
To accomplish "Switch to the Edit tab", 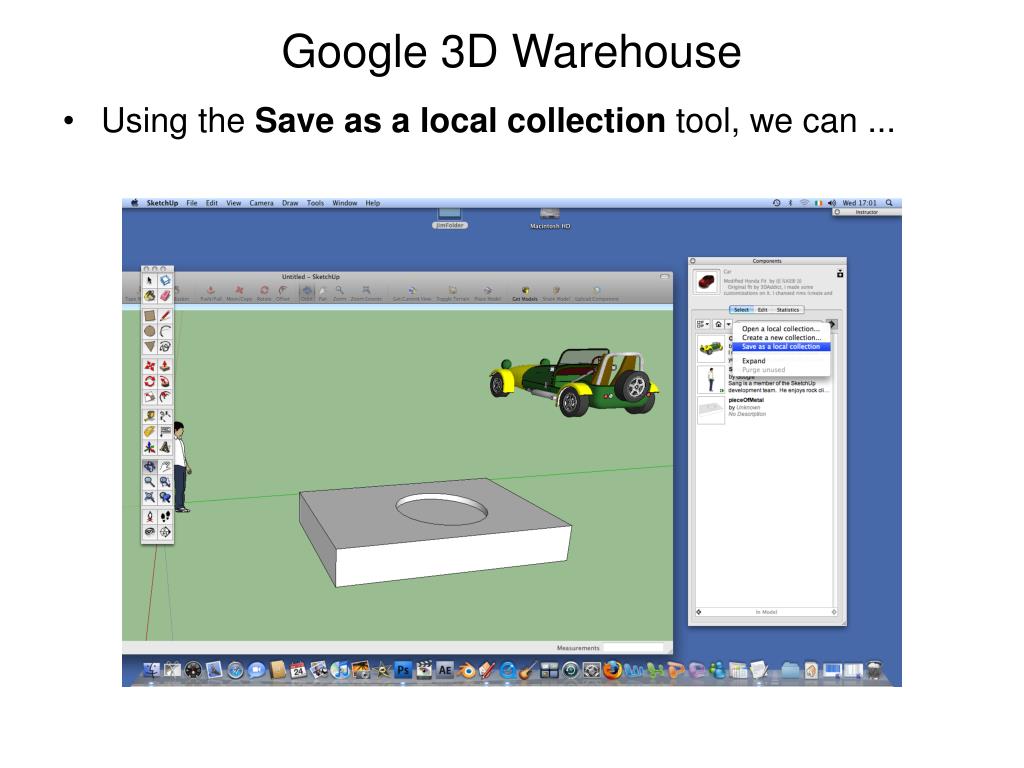I will (x=762, y=310).
